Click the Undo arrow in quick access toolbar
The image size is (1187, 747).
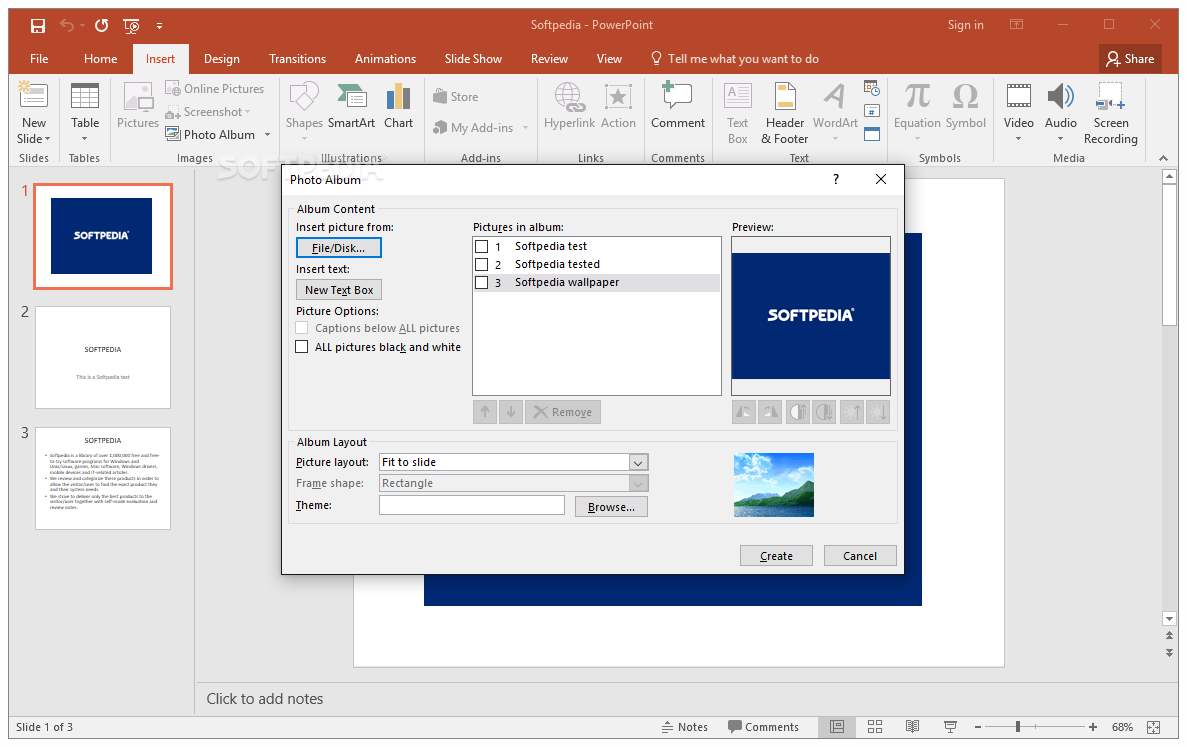[x=67, y=26]
